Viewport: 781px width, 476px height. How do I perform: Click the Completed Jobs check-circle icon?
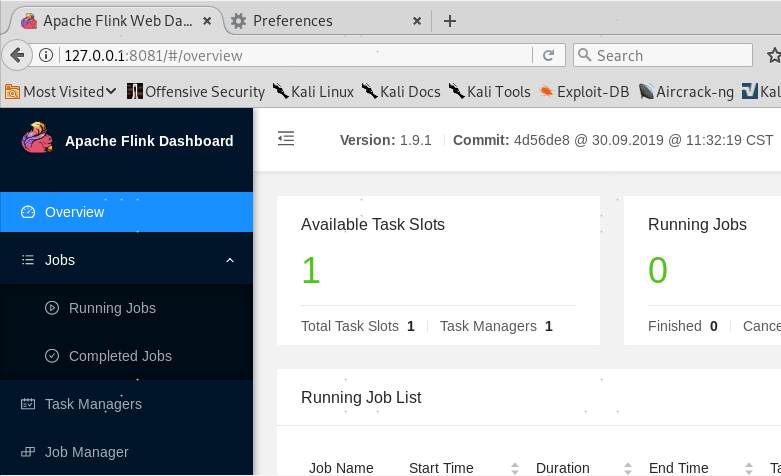pos(52,356)
